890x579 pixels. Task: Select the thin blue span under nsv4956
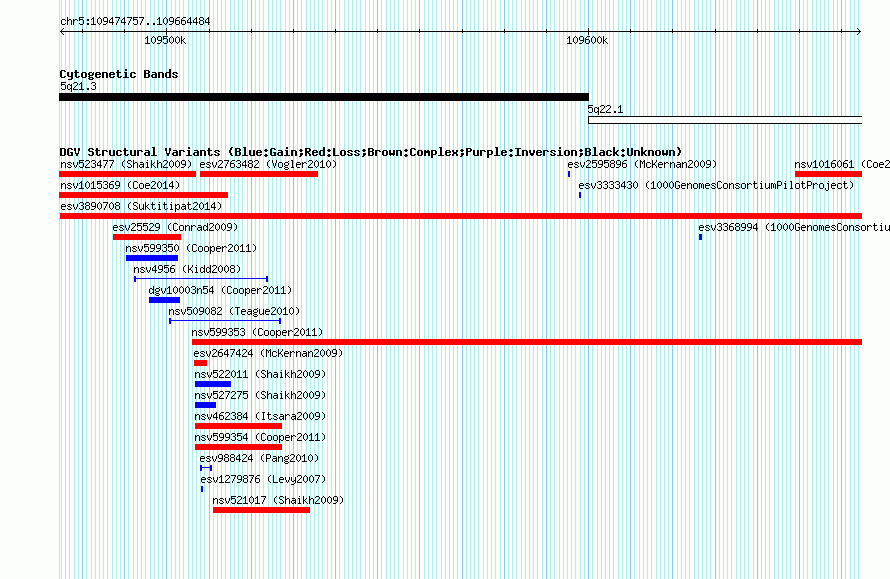[x=201, y=279]
